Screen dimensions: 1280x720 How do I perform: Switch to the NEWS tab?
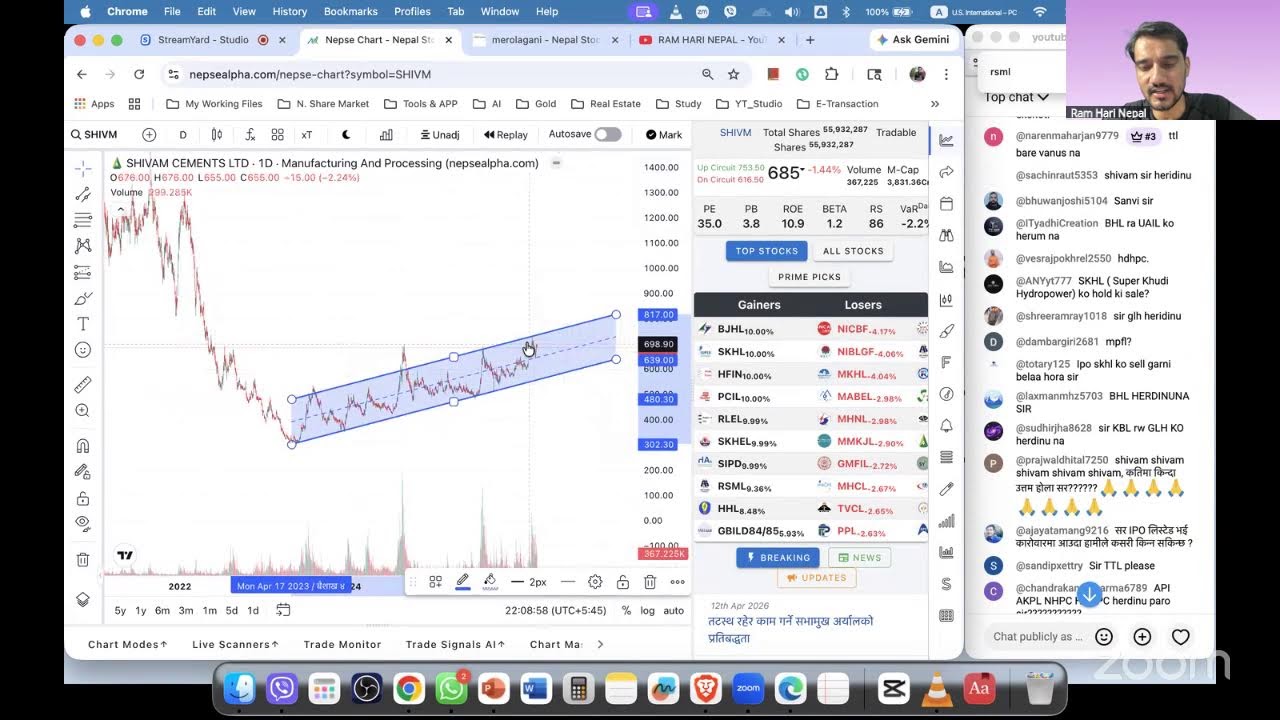coord(859,558)
